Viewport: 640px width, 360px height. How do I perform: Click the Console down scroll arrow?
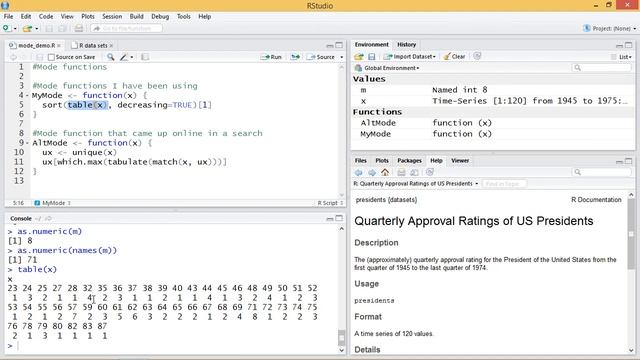point(341,350)
